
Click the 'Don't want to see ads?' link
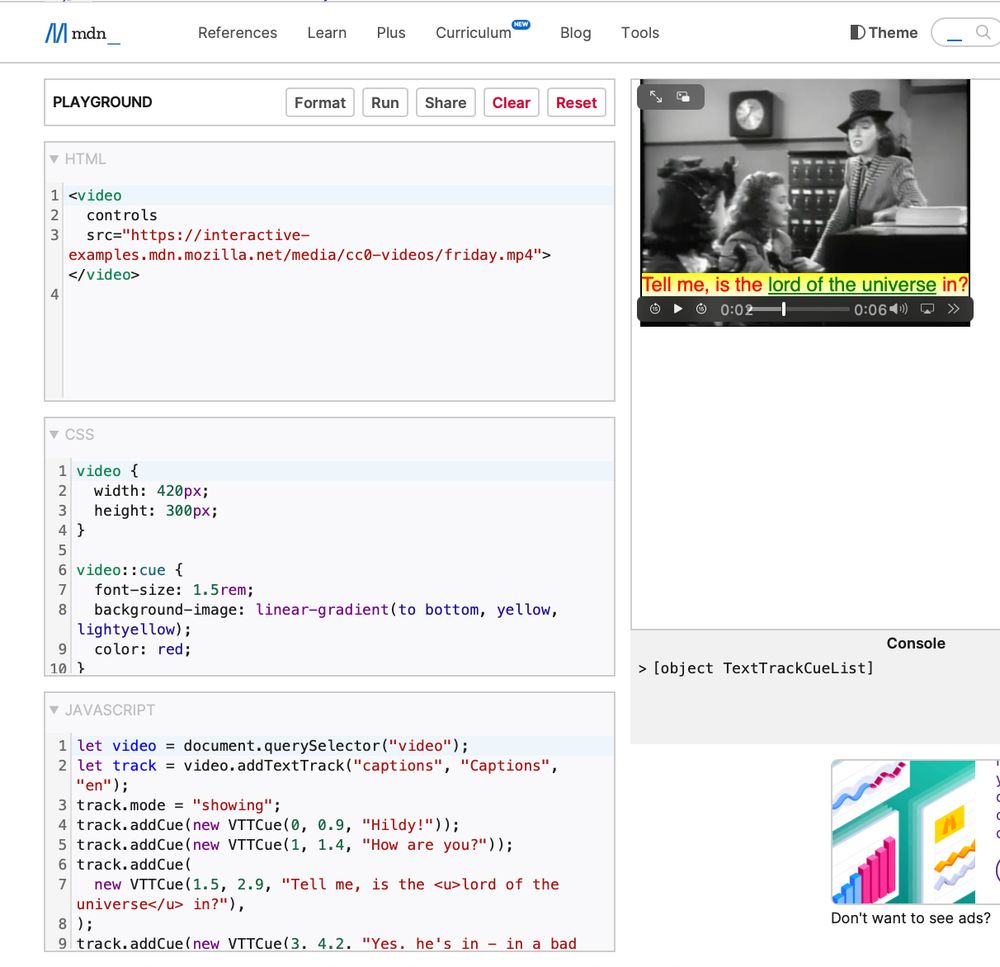pos(910,918)
